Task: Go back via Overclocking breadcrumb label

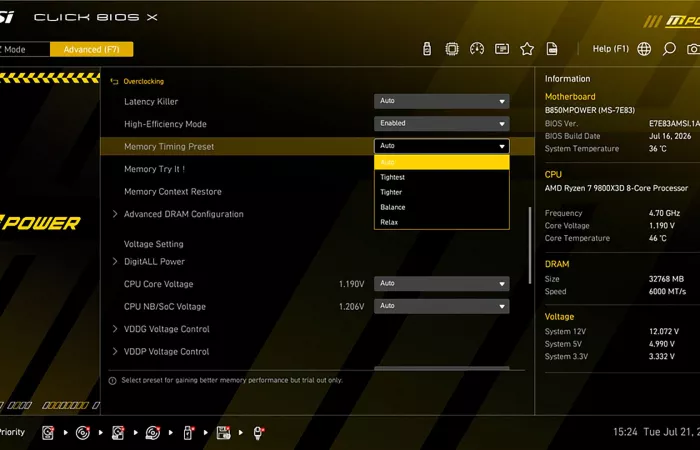Action: pyautogui.click(x=143, y=81)
